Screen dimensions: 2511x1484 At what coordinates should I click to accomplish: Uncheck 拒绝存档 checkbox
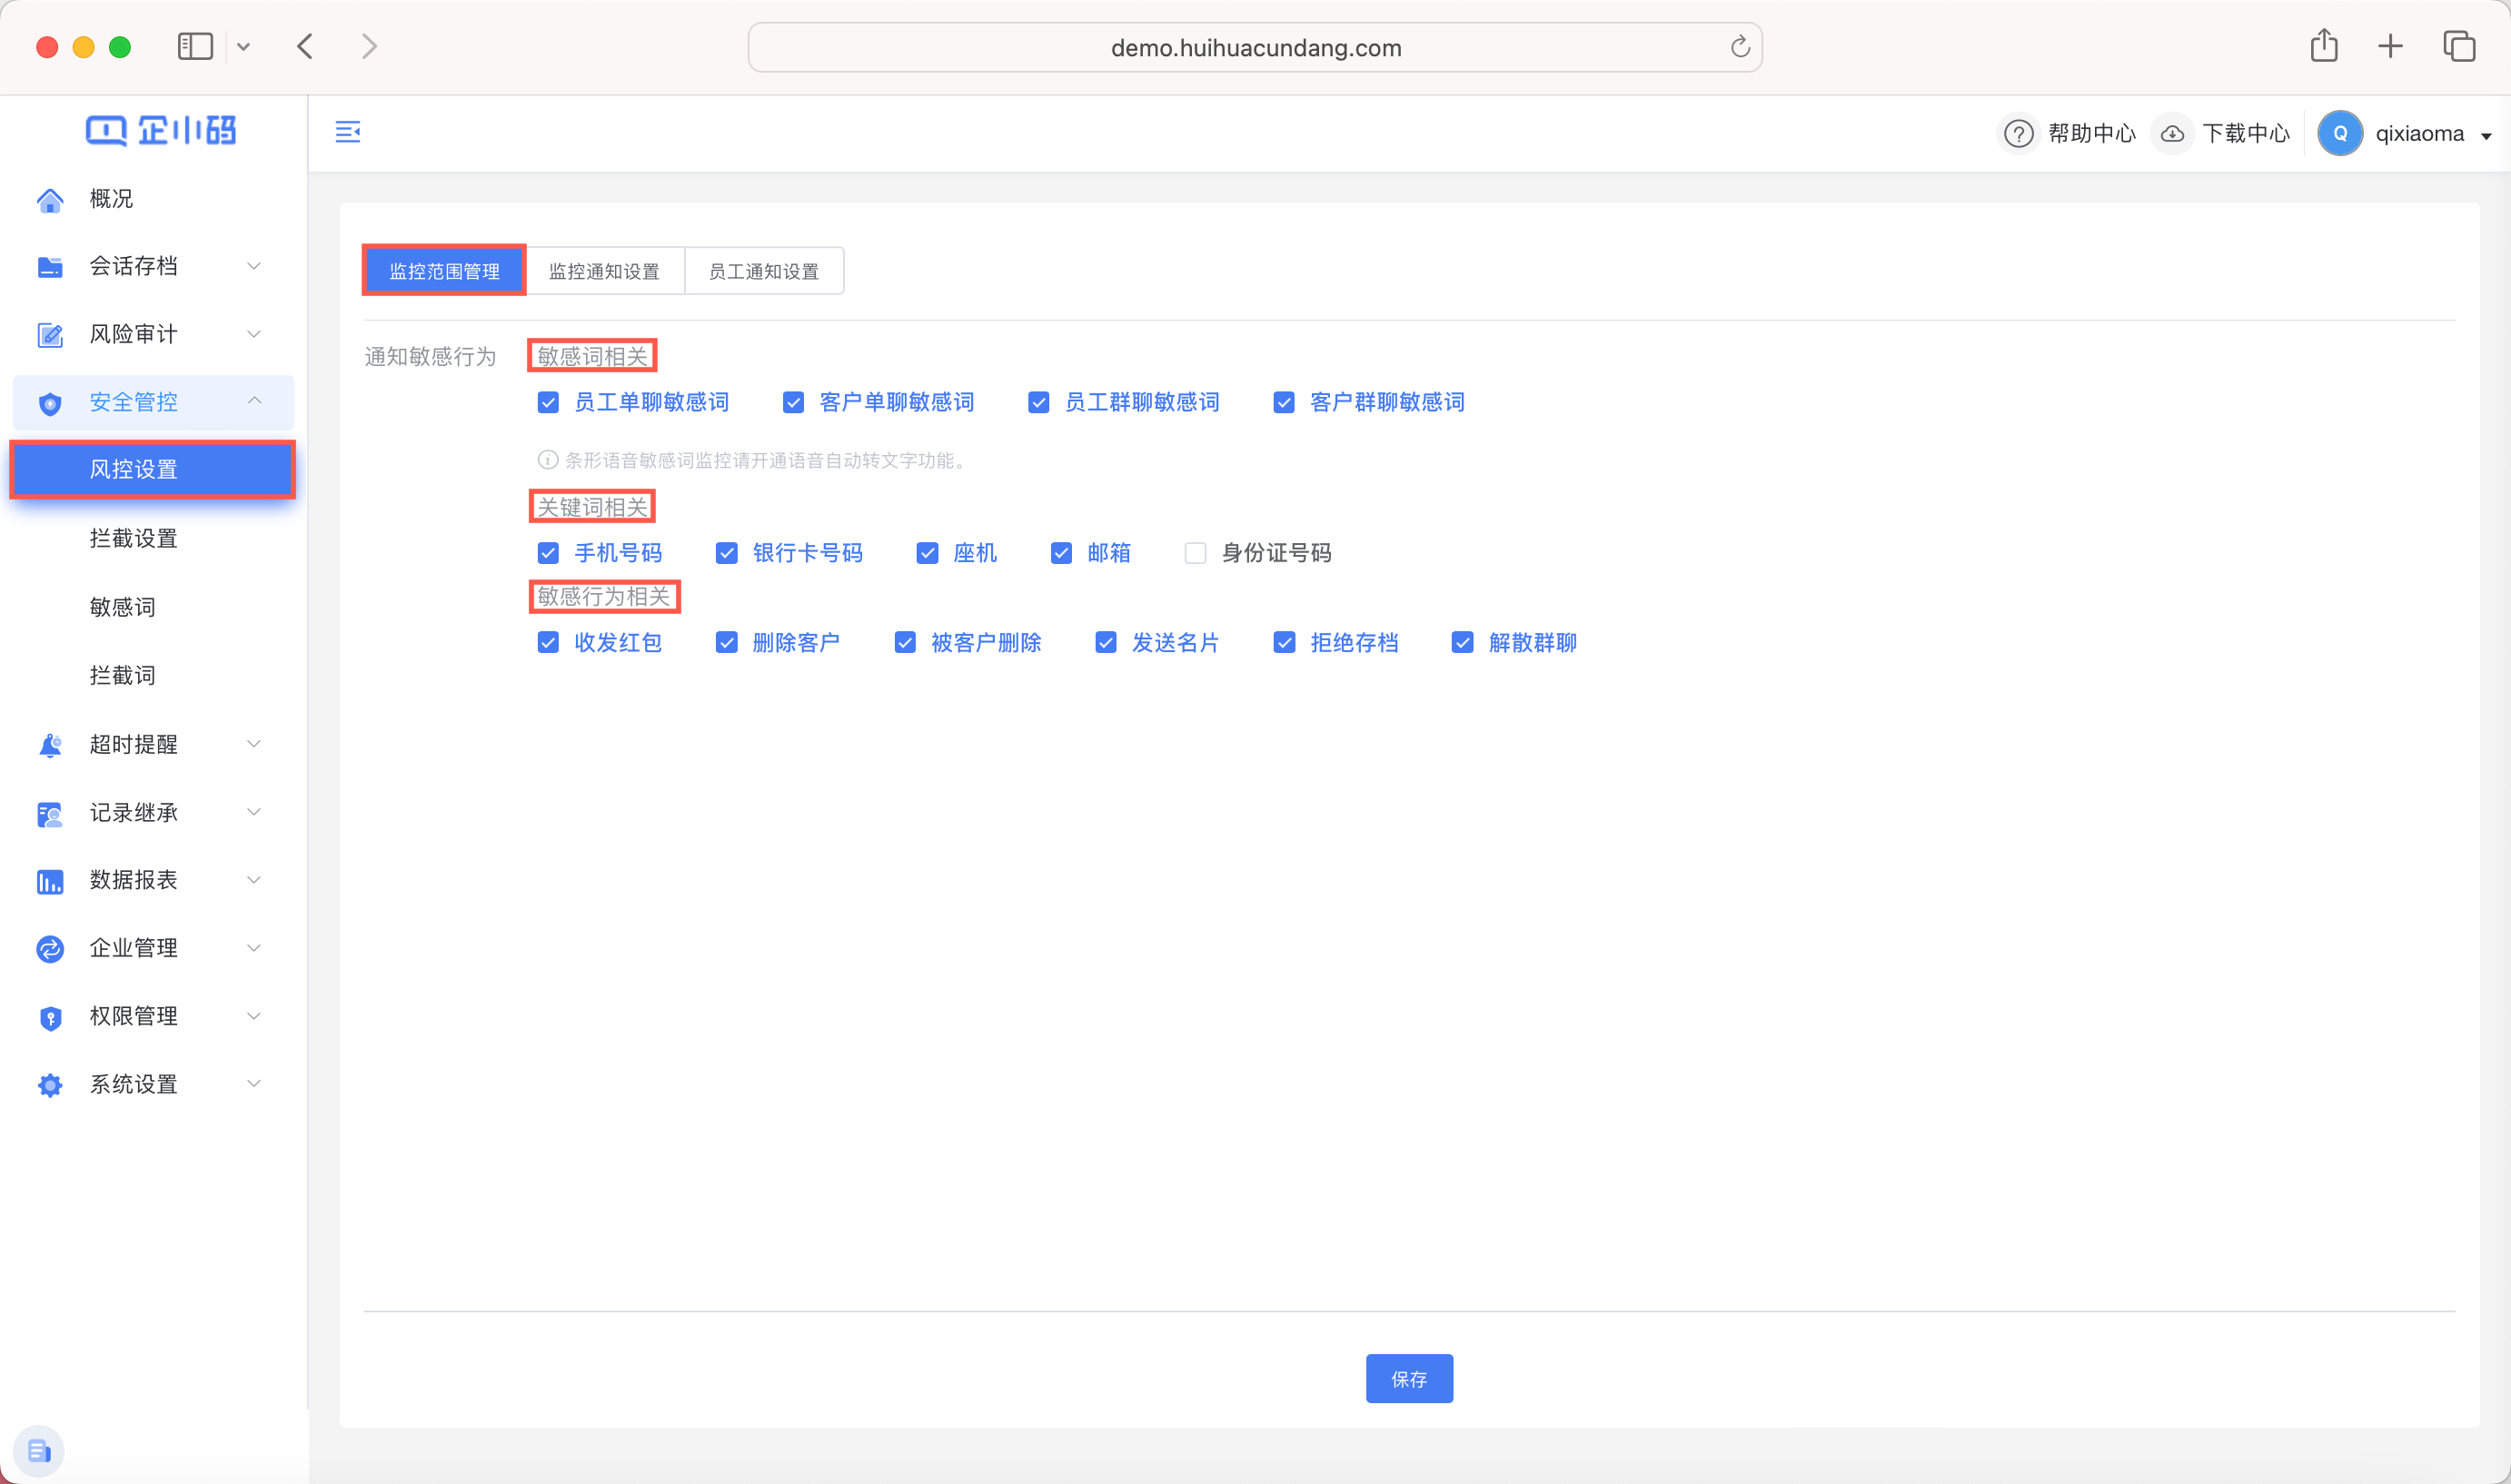tap(1284, 642)
